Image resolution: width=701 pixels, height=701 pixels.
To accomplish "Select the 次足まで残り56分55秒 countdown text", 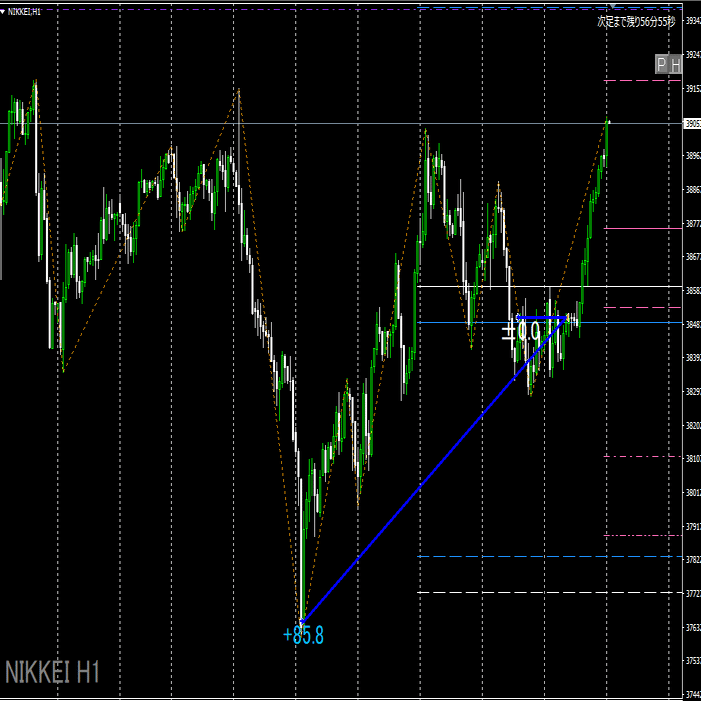I will [636, 21].
